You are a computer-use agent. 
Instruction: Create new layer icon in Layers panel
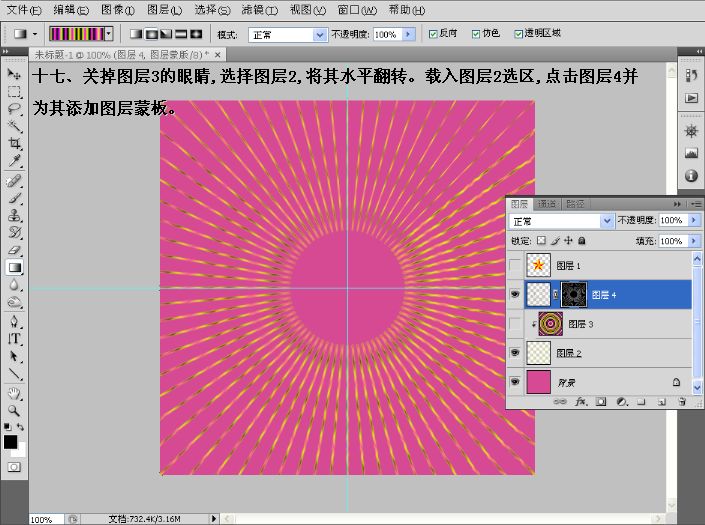661,402
